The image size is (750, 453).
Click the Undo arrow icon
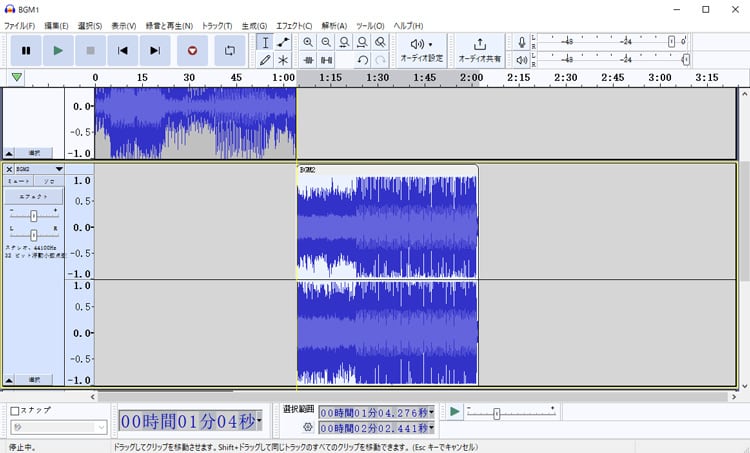click(x=362, y=60)
